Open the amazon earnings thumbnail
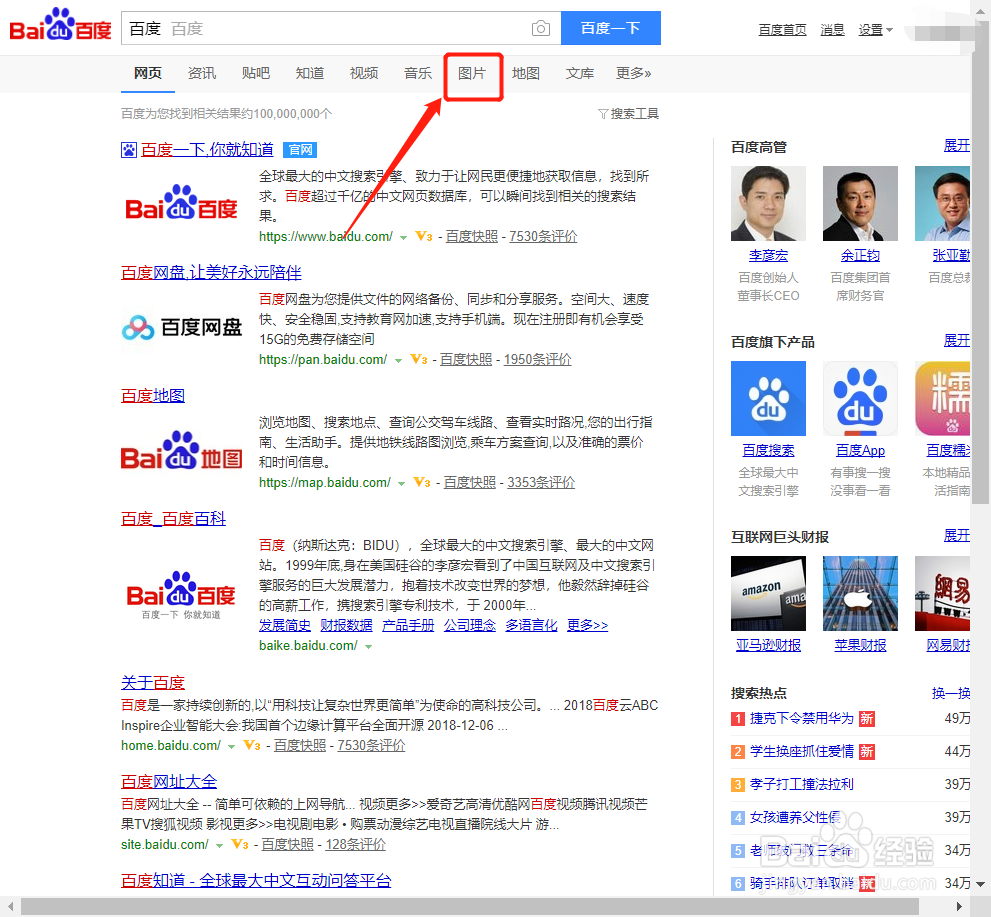The height and width of the screenshot is (917, 991). (768, 593)
